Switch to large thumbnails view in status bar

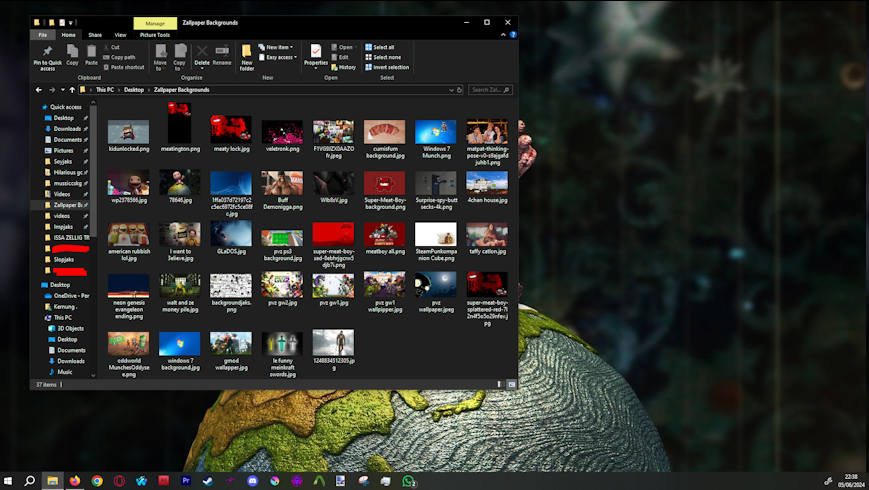(511, 384)
